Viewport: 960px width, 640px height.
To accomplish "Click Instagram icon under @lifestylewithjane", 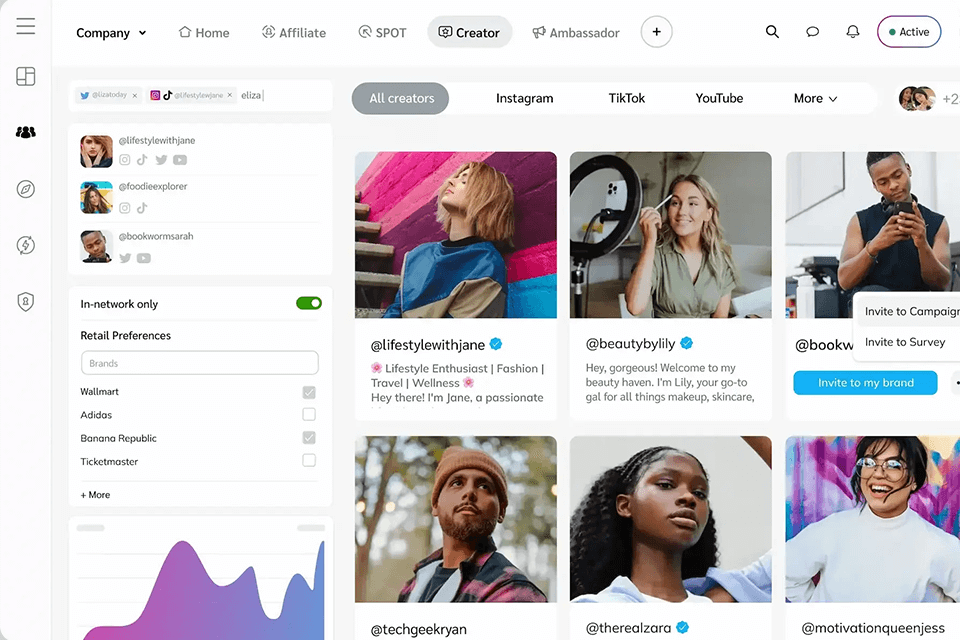I will click(x=125, y=160).
